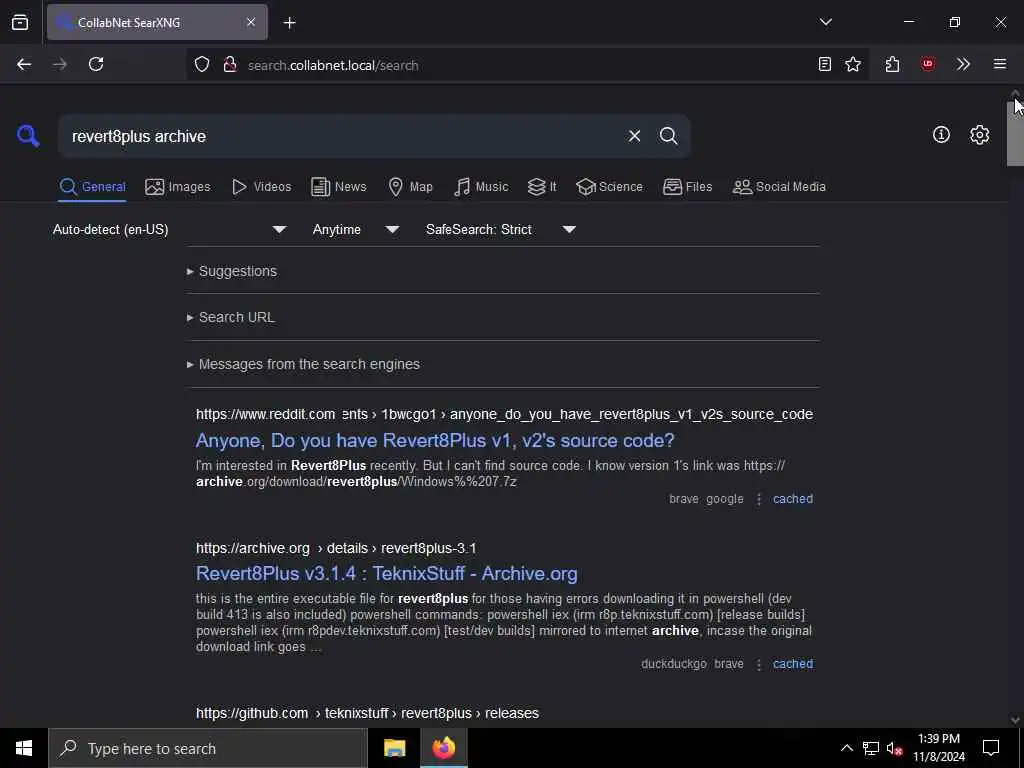1024x768 pixels.
Task: Open a new tab with the plus button
Action: point(289,23)
